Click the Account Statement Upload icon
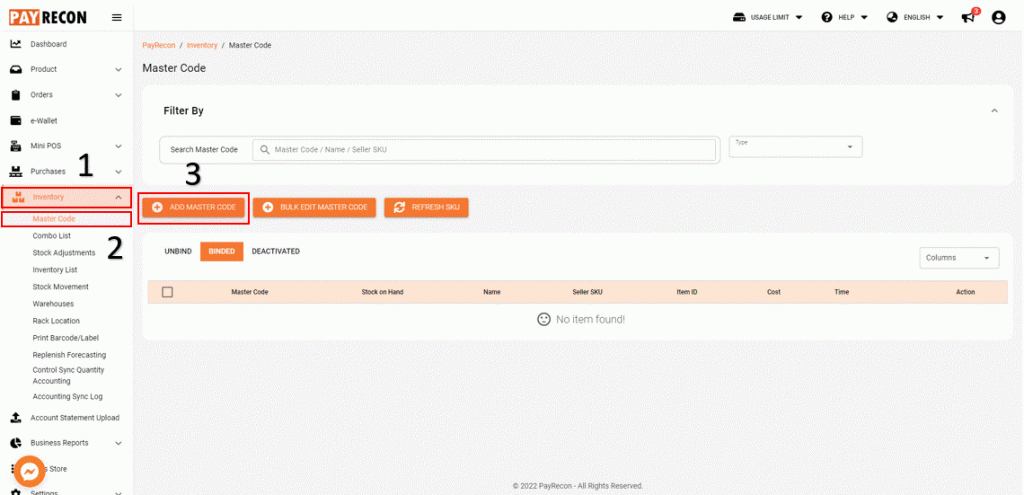This screenshot has width=1024, height=495. (x=16, y=417)
